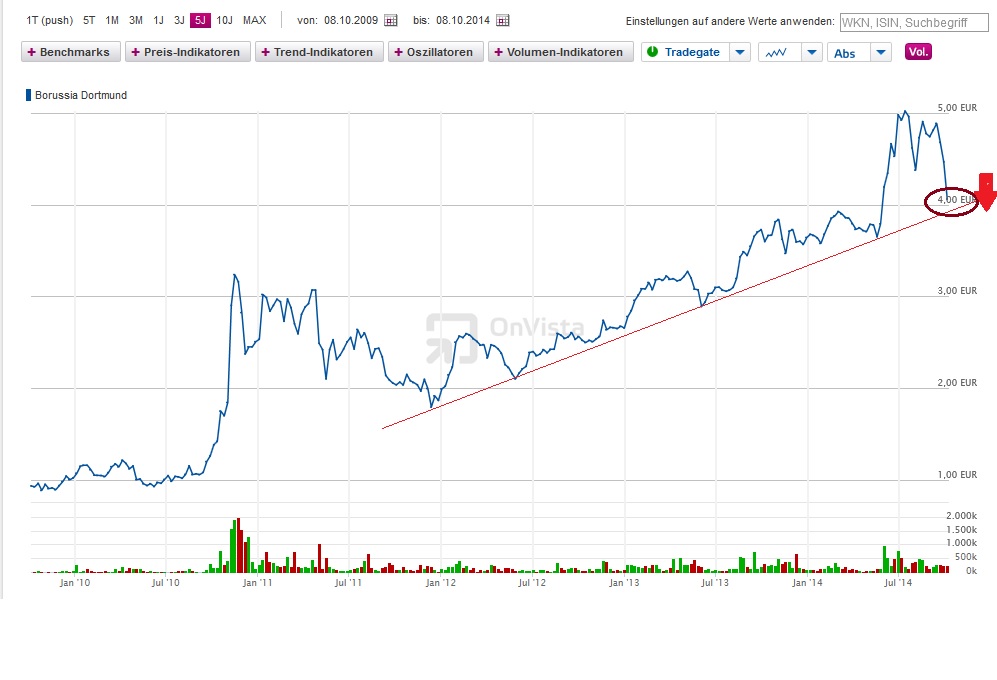Viewport: 997px width, 680px height.
Task: Click the blue Borussia Dortmund legend marker
Action: pos(28,95)
